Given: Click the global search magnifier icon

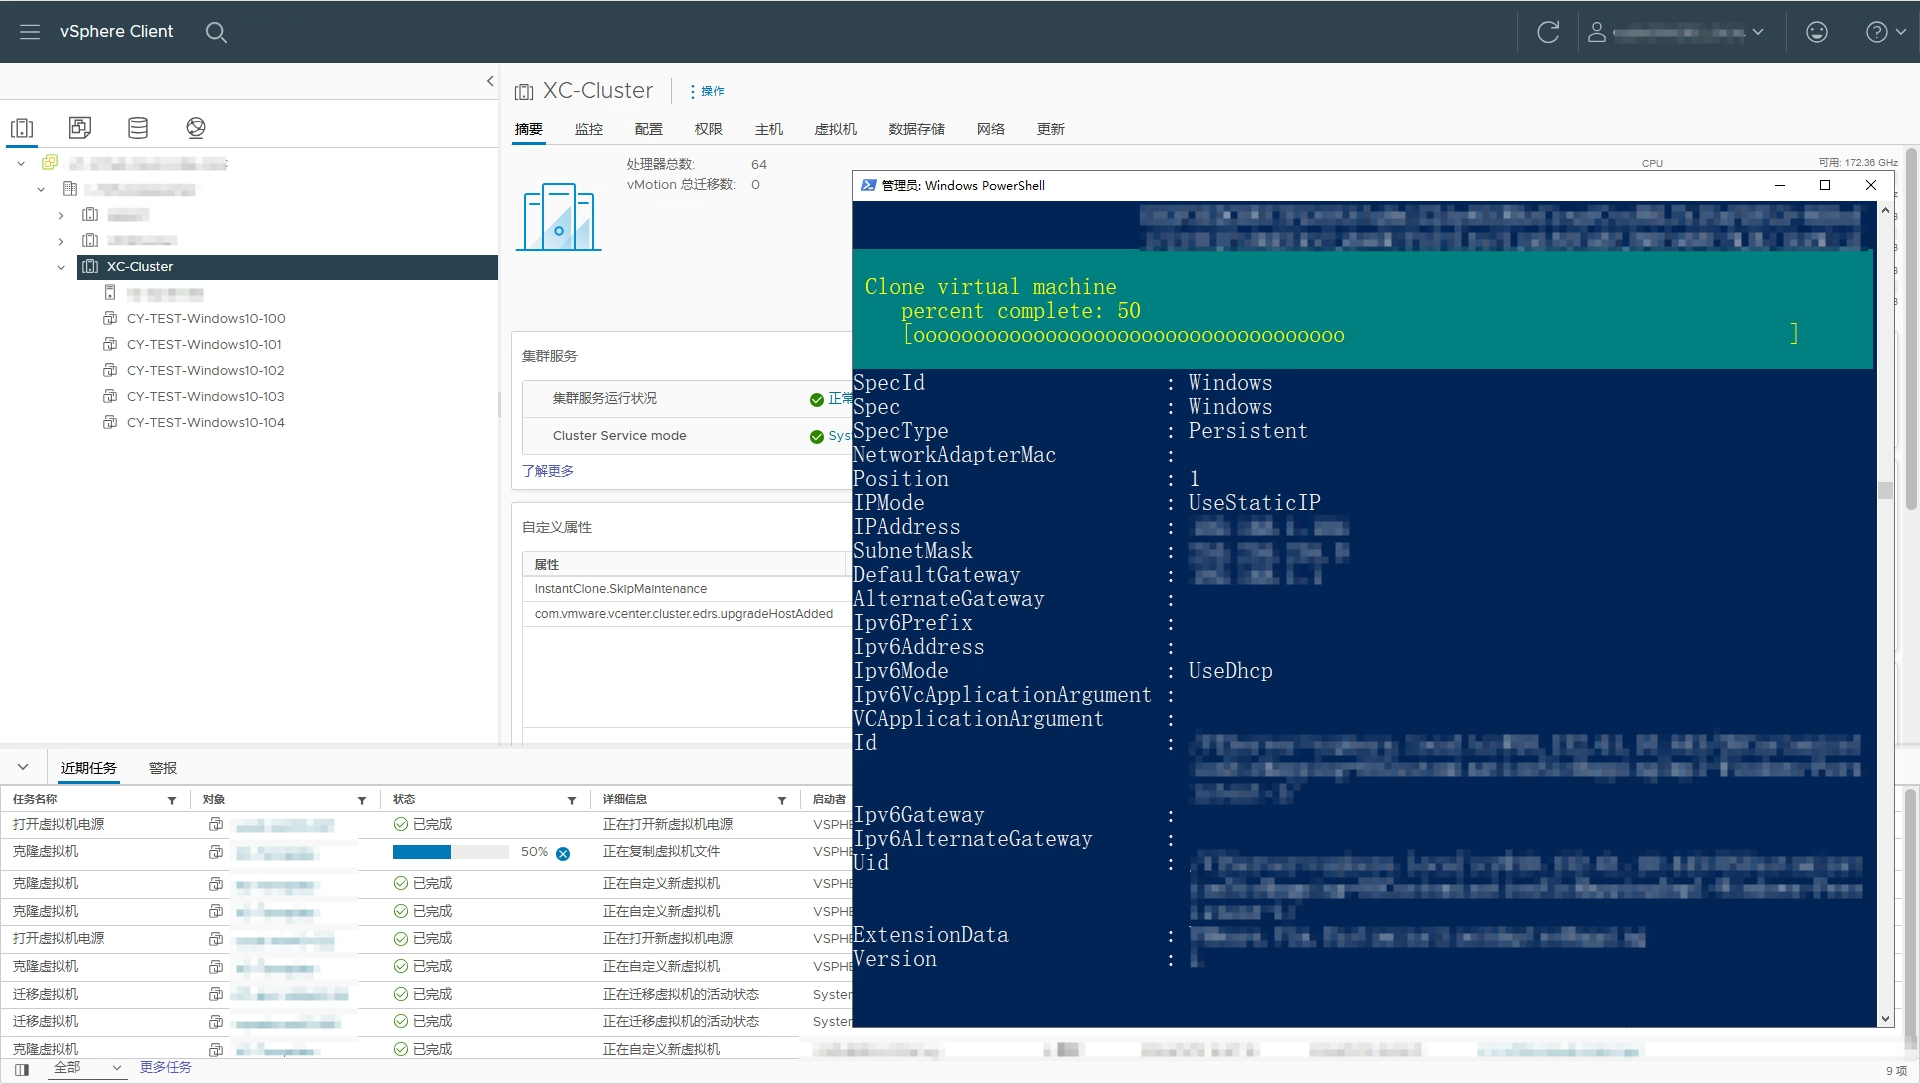Looking at the screenshot, I should click(216, 32).
